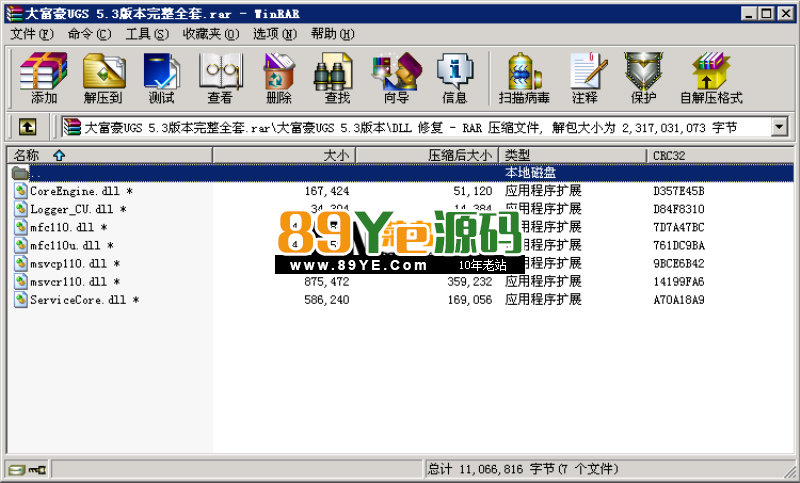Click the 875,472 size value
Viewport: 800px width, 483px height.
(327, 282)
